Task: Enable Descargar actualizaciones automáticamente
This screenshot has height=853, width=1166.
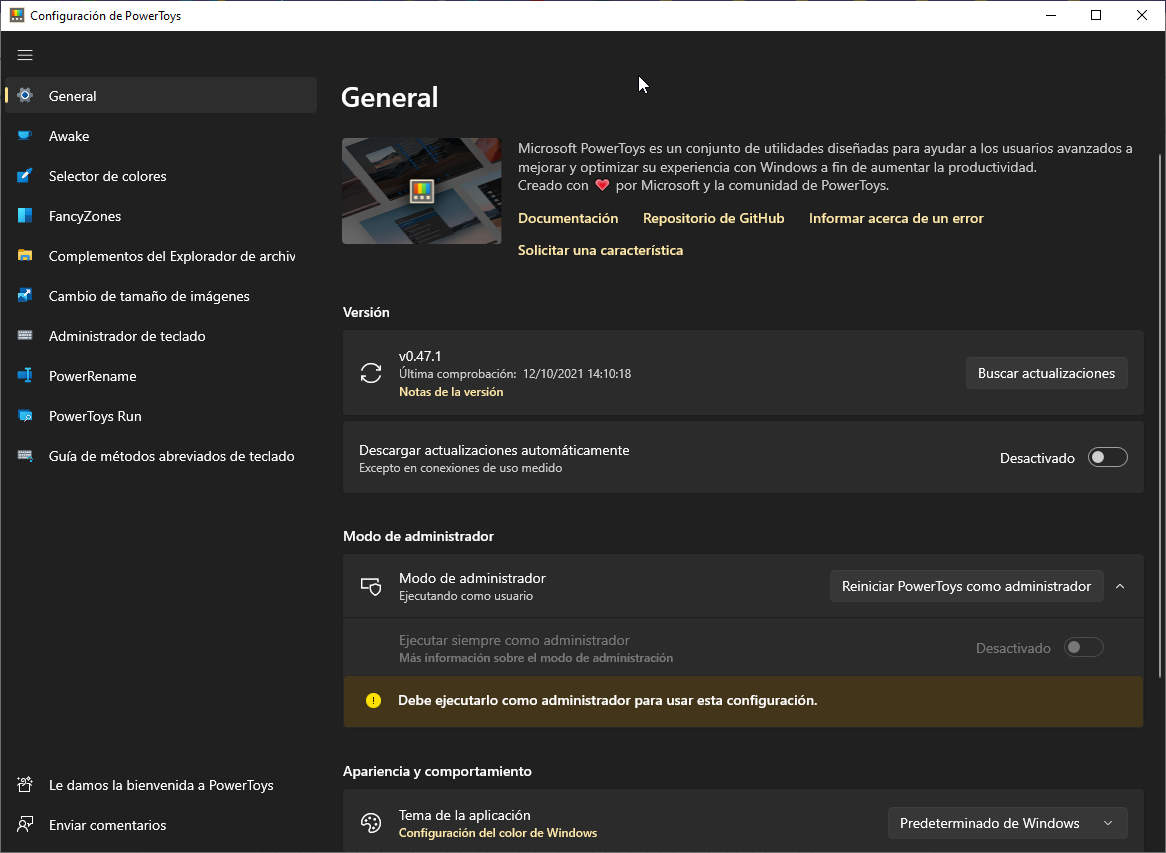Action: tap(1107, 456)
